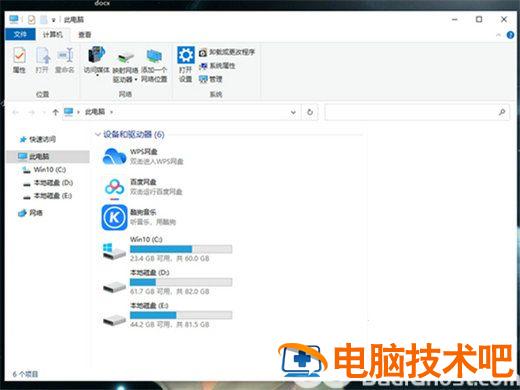The image size is (520, 390).
Task: Select the WPS网盘 cloud icon
Action: click(114, 156)
